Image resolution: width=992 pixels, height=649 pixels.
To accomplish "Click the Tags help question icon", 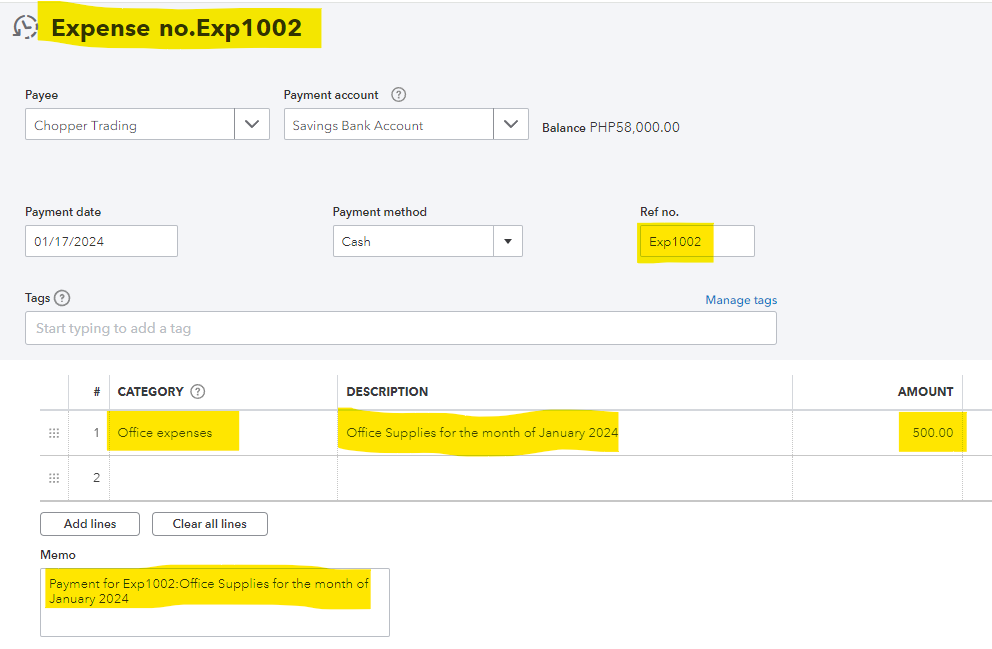I will 62,298.
